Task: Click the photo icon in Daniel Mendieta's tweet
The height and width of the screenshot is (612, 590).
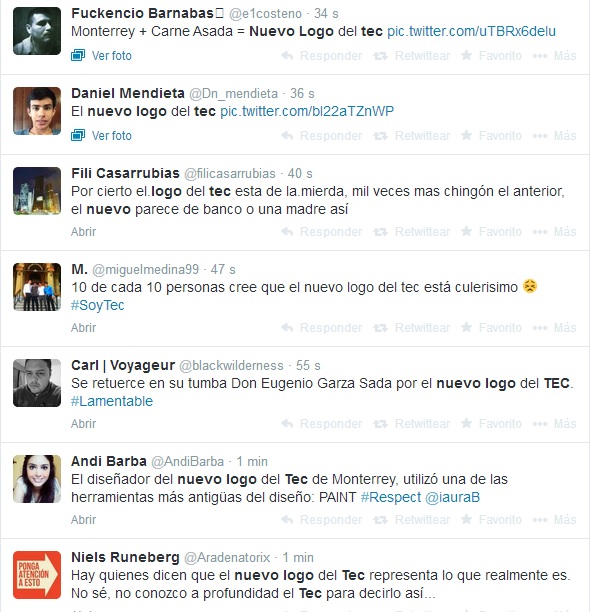Action: coord(78,135)
